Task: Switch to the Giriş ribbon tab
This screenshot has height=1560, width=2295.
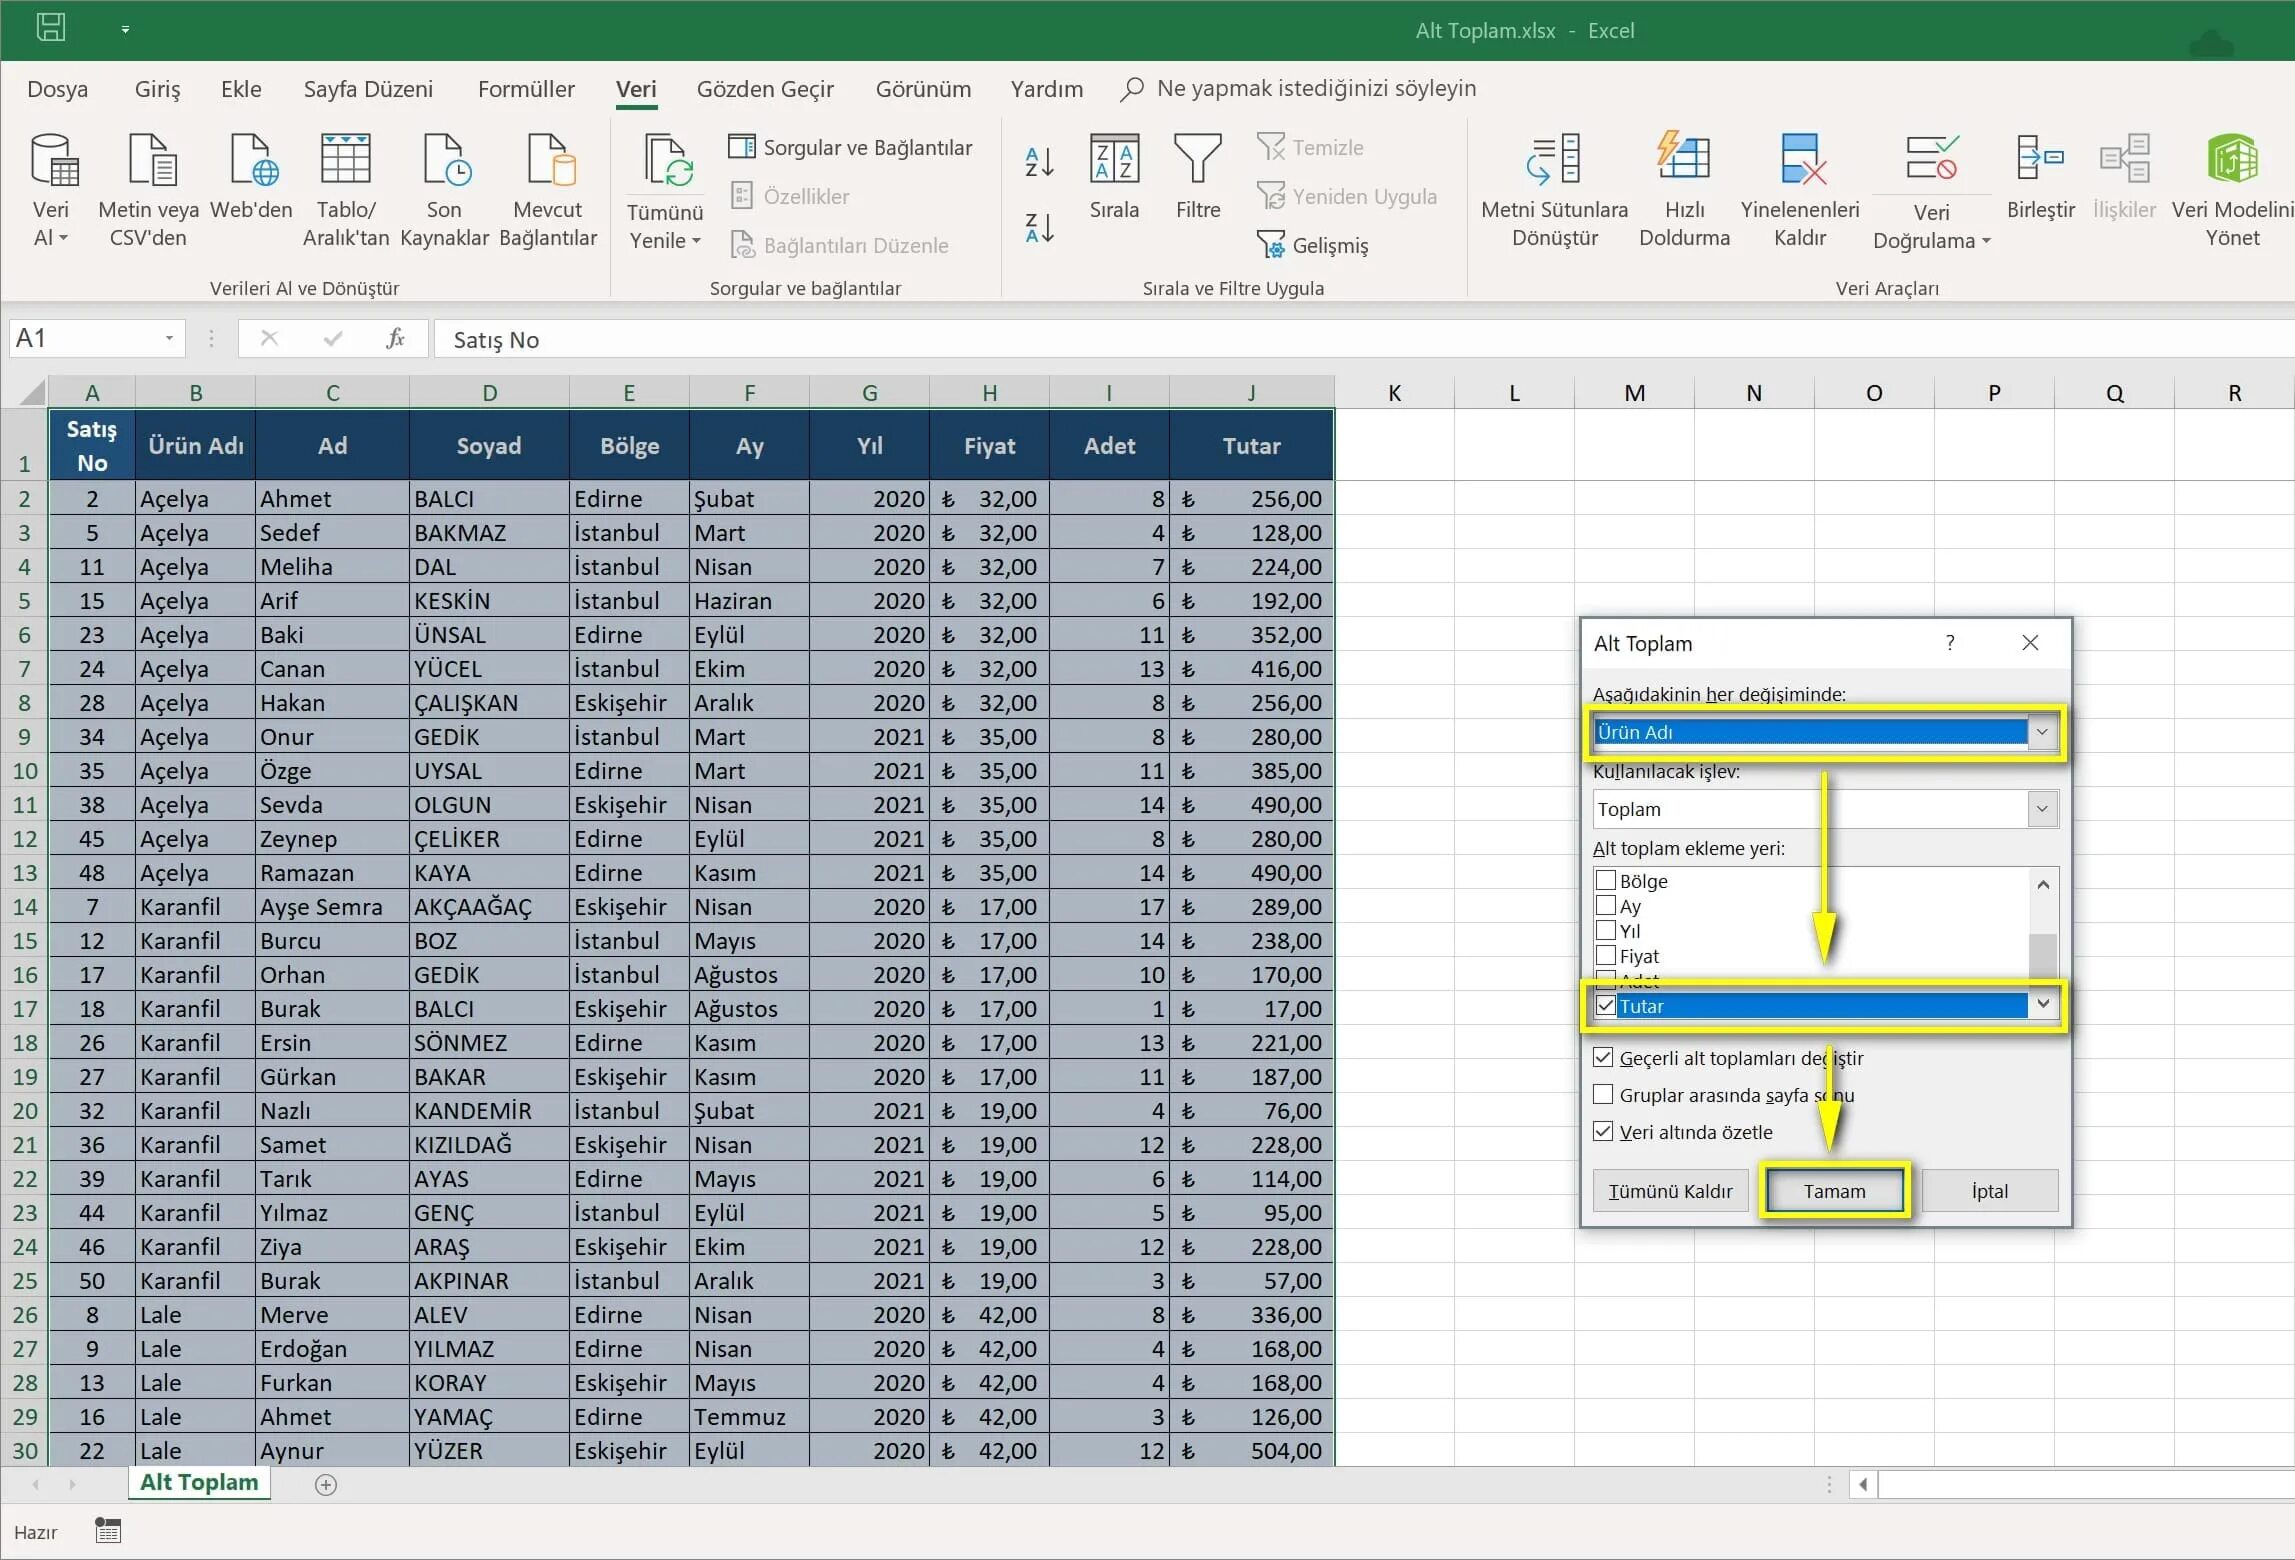Action: pos(157,89)
